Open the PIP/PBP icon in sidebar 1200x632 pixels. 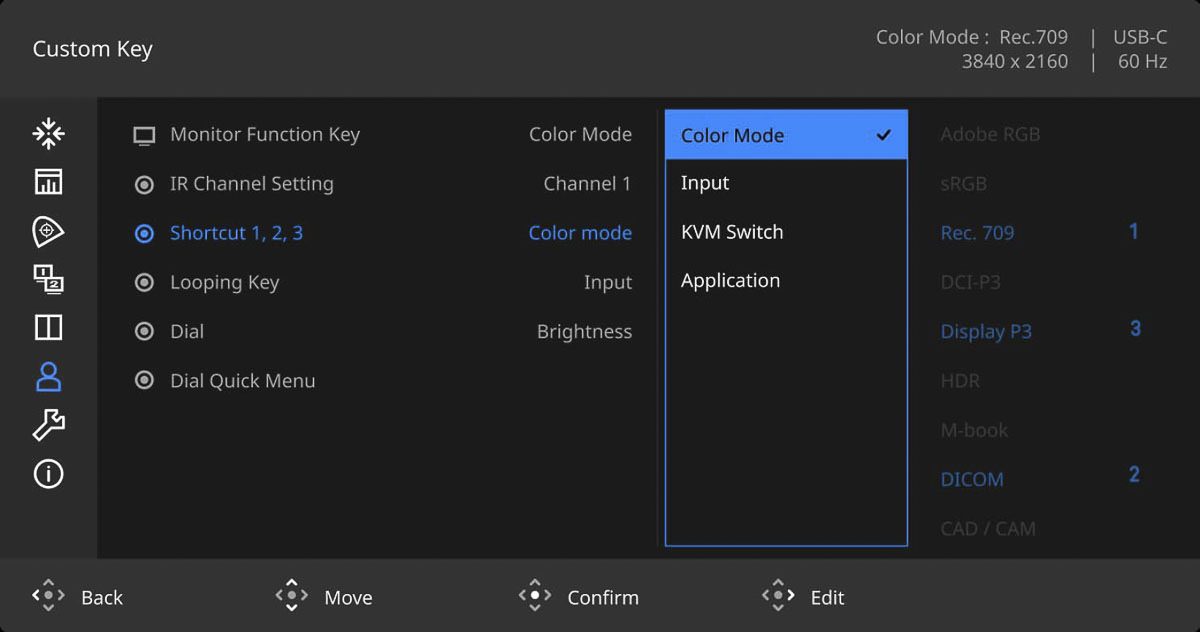48,279
